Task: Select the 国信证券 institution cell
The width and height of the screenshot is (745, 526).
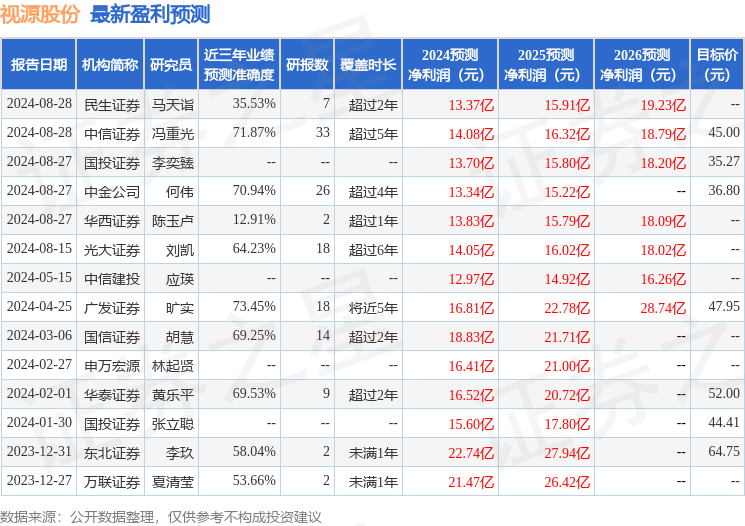Action: (112, 336)
